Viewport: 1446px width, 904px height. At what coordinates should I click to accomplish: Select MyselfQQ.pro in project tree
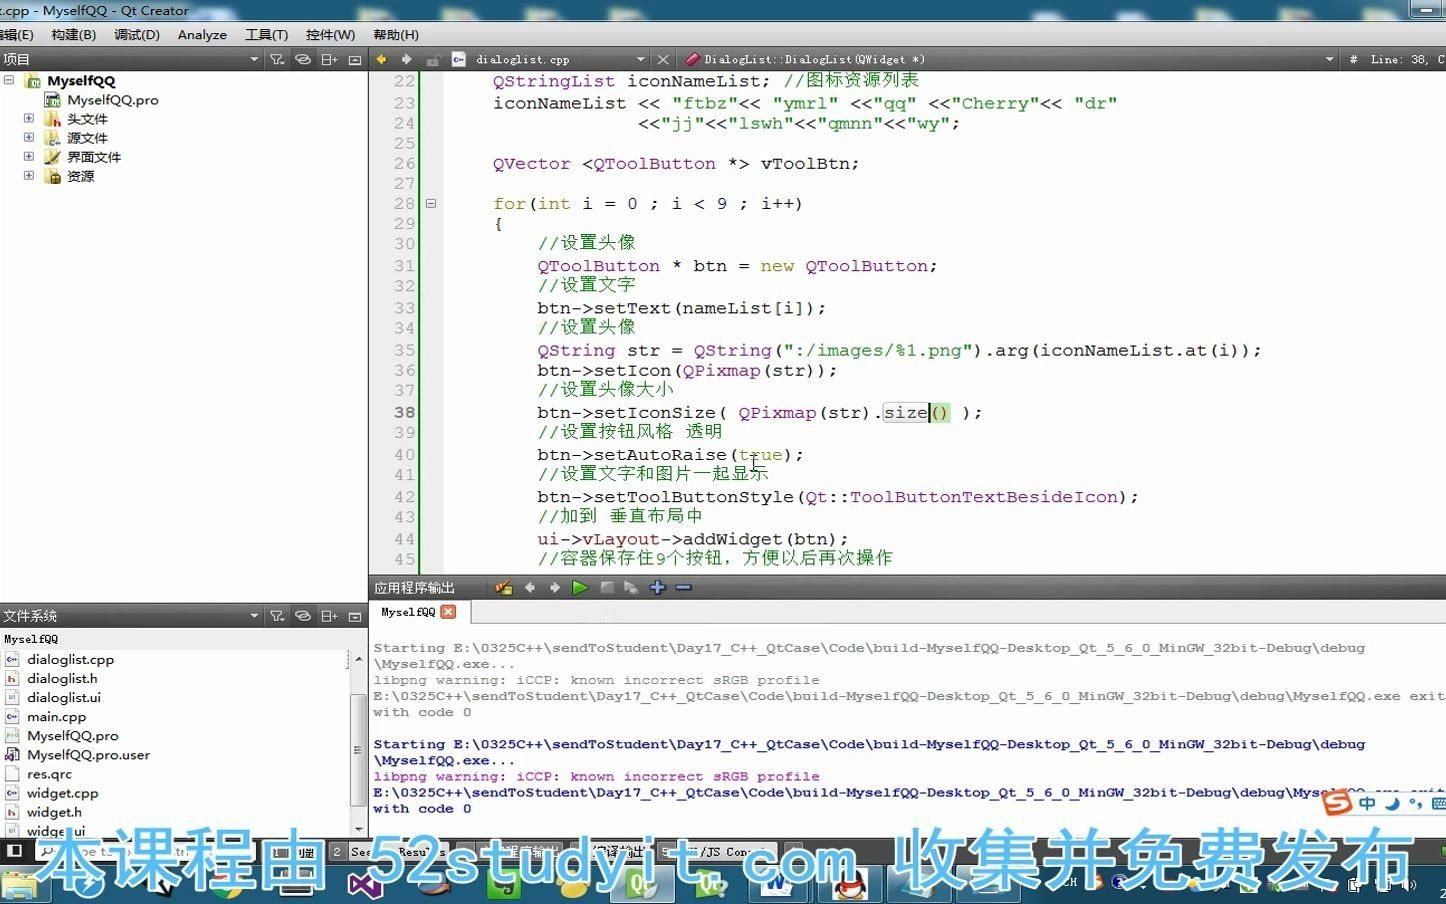(112, 100)
